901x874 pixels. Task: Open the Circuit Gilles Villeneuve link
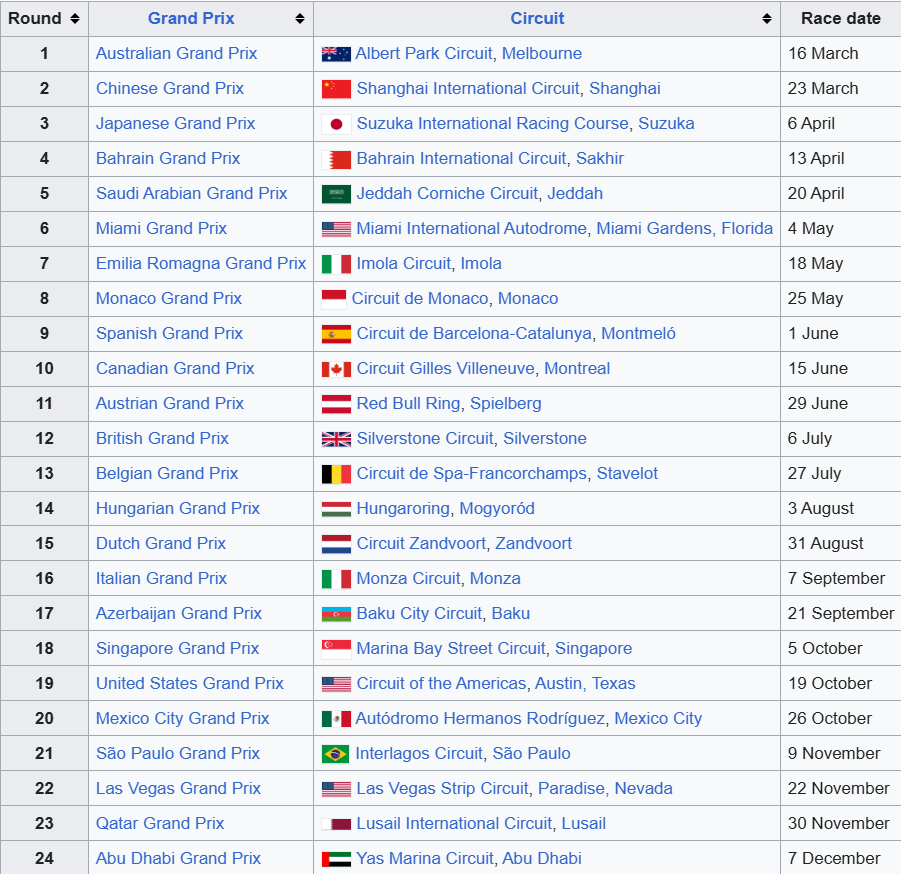pos(445,369)
